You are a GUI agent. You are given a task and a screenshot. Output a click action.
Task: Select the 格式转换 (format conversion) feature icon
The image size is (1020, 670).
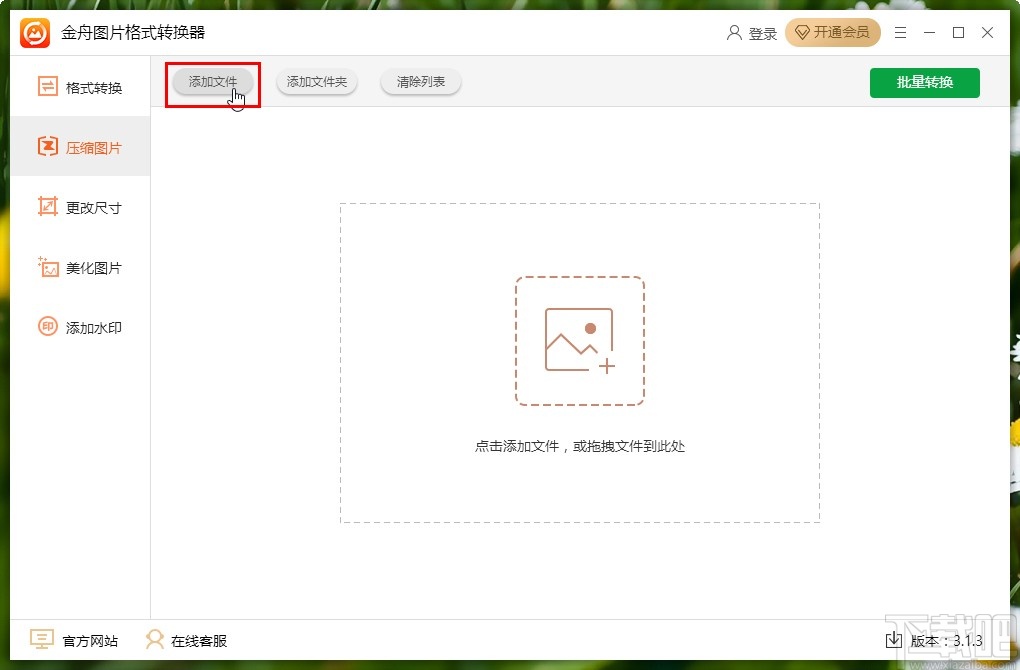pyautogui.click(x=48, y=87)
